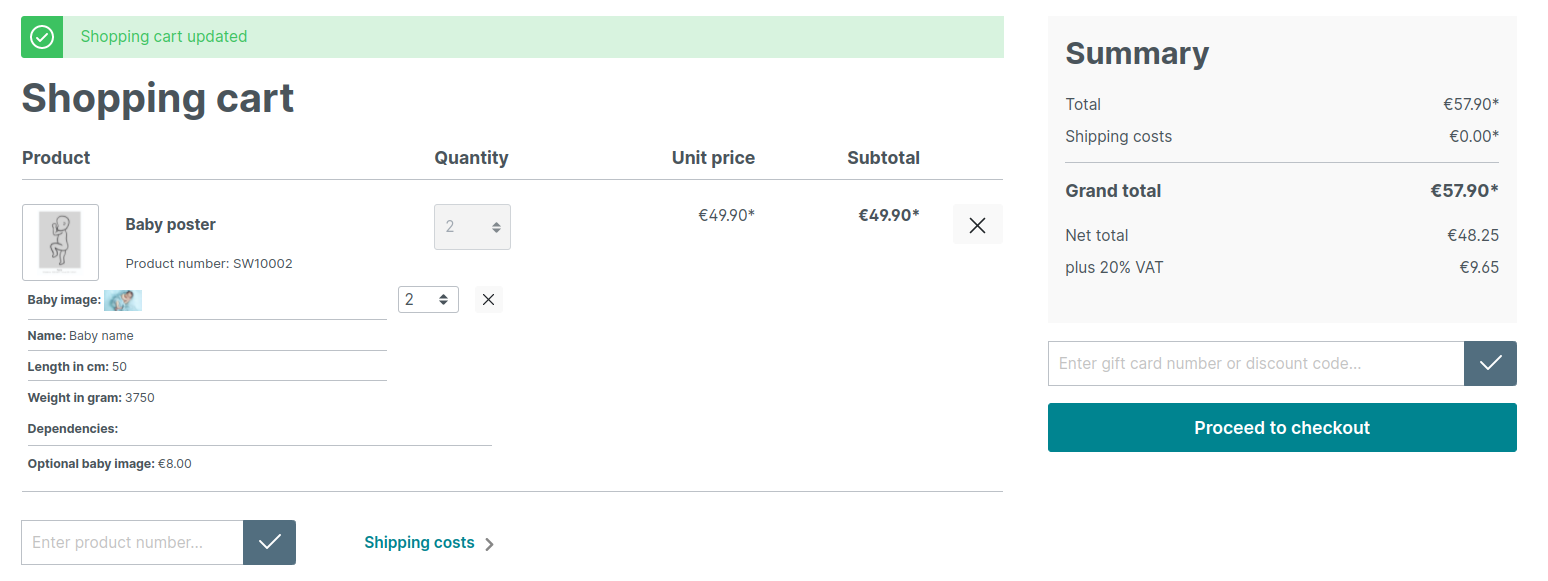Open the Baby poster product thumbnail
1548x581 pixels.
[x=60, y=242]
